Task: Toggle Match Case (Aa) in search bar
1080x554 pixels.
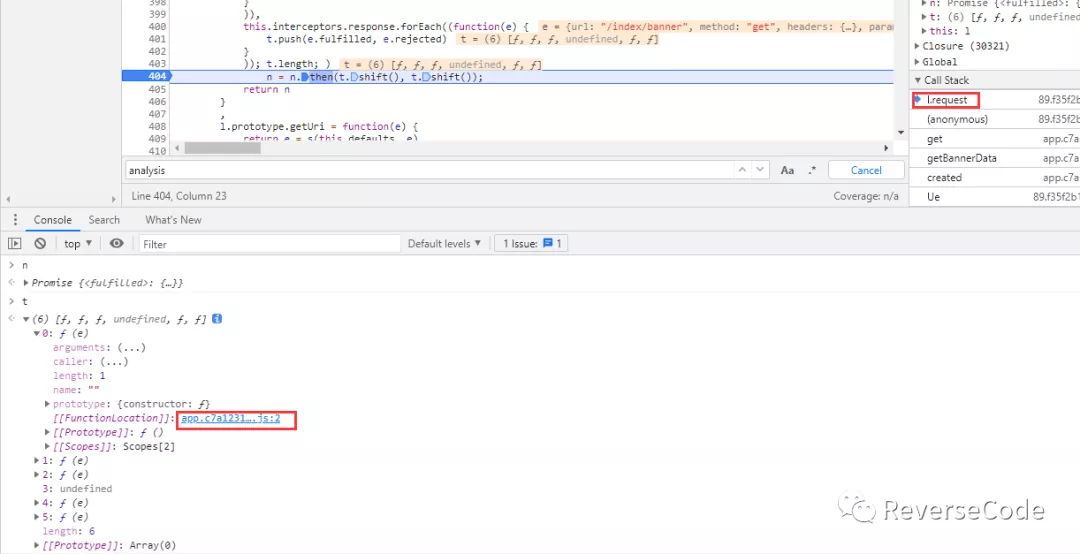Action: point(787,170)
